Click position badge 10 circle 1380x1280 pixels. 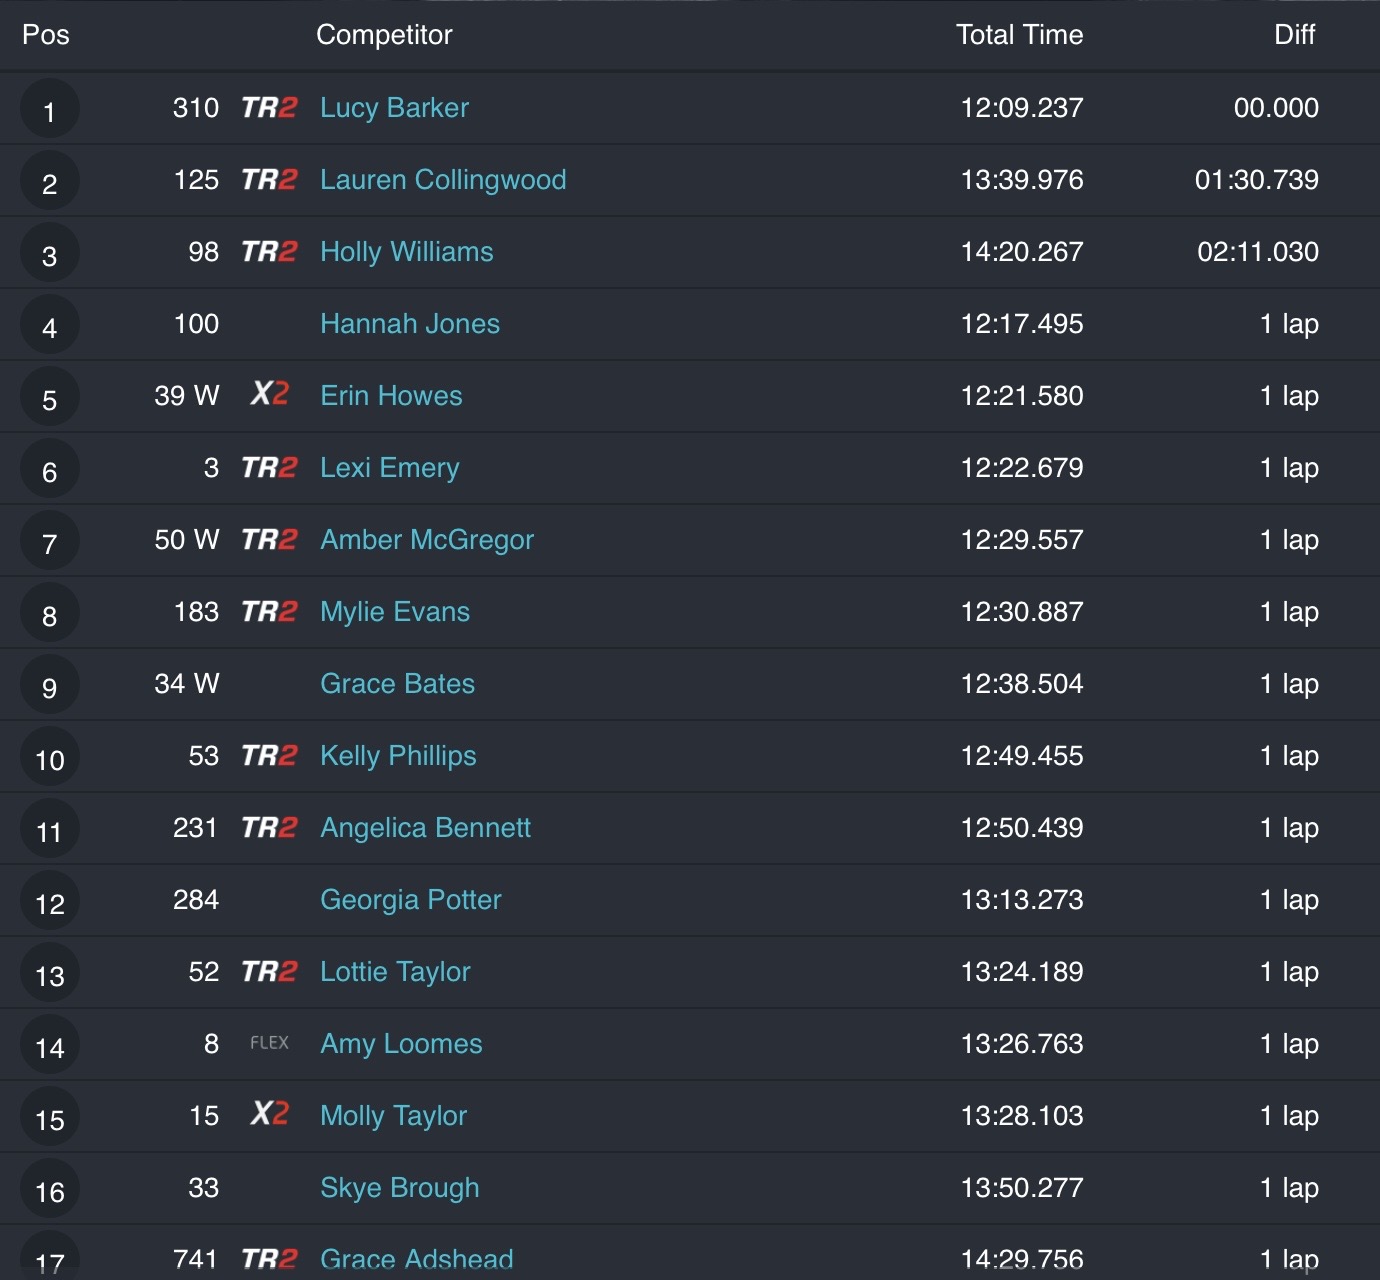(x=49, y=759)
